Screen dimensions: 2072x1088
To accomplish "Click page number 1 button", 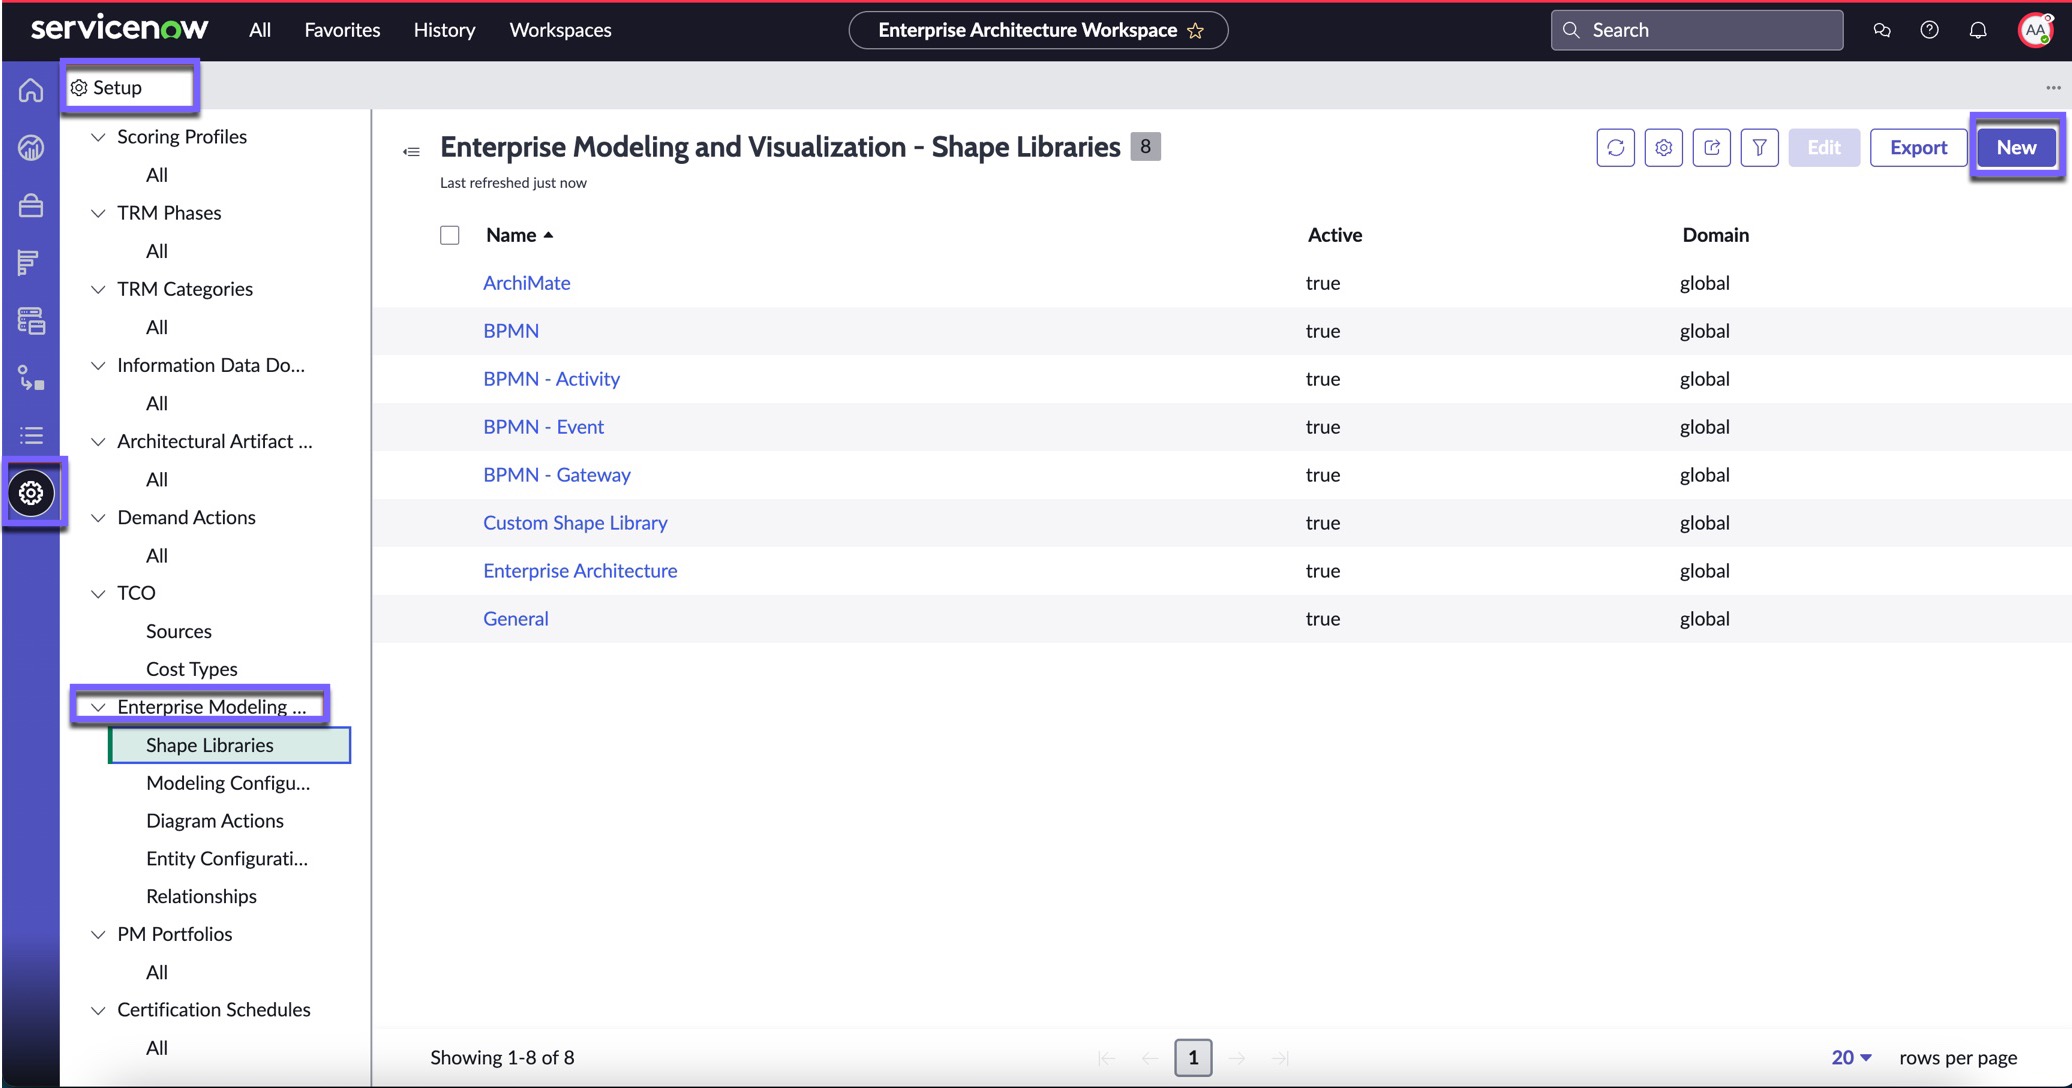I will 1193,1058.
